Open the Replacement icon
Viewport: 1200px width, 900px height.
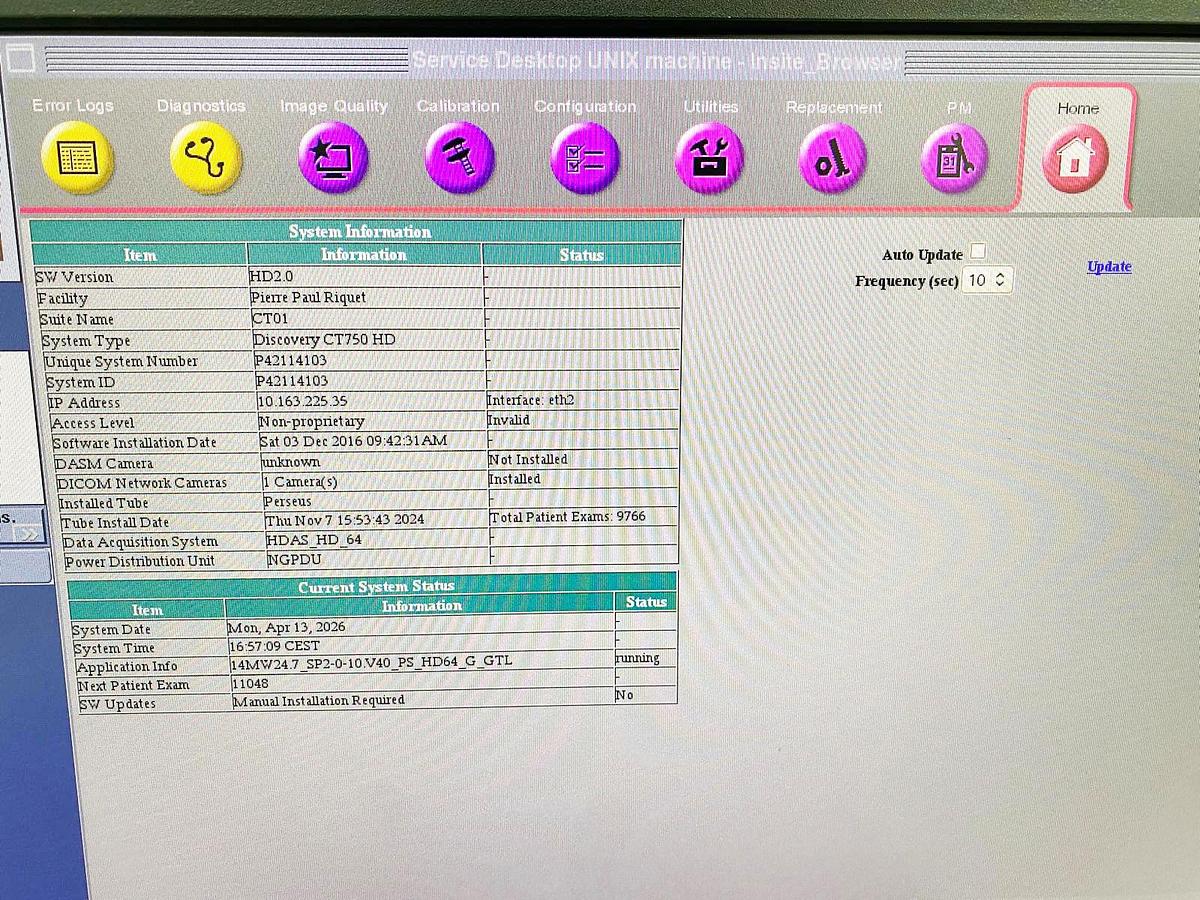[x=832, y=159]
